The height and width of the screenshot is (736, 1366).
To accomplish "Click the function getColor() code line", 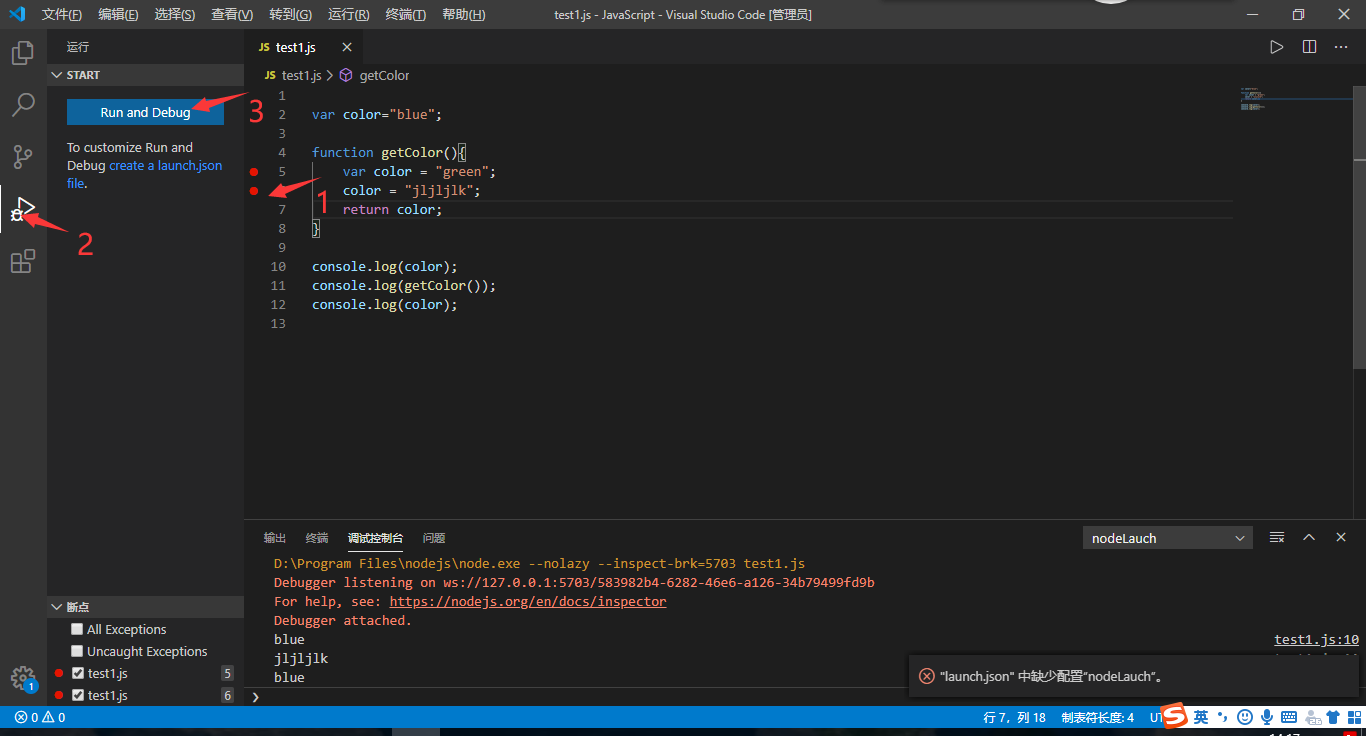I will click(x=389, y=153).
